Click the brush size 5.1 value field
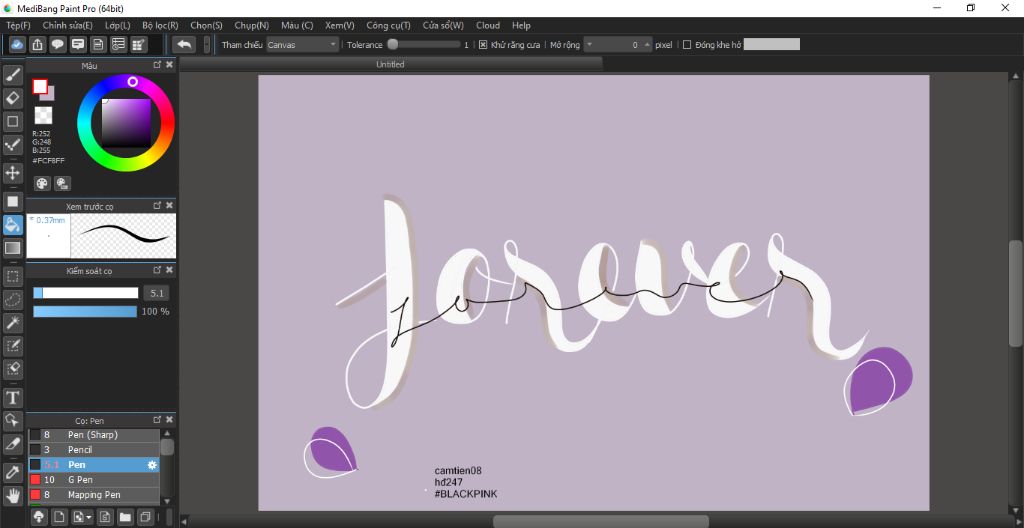Screen dimensions: 1024x528 157,293
